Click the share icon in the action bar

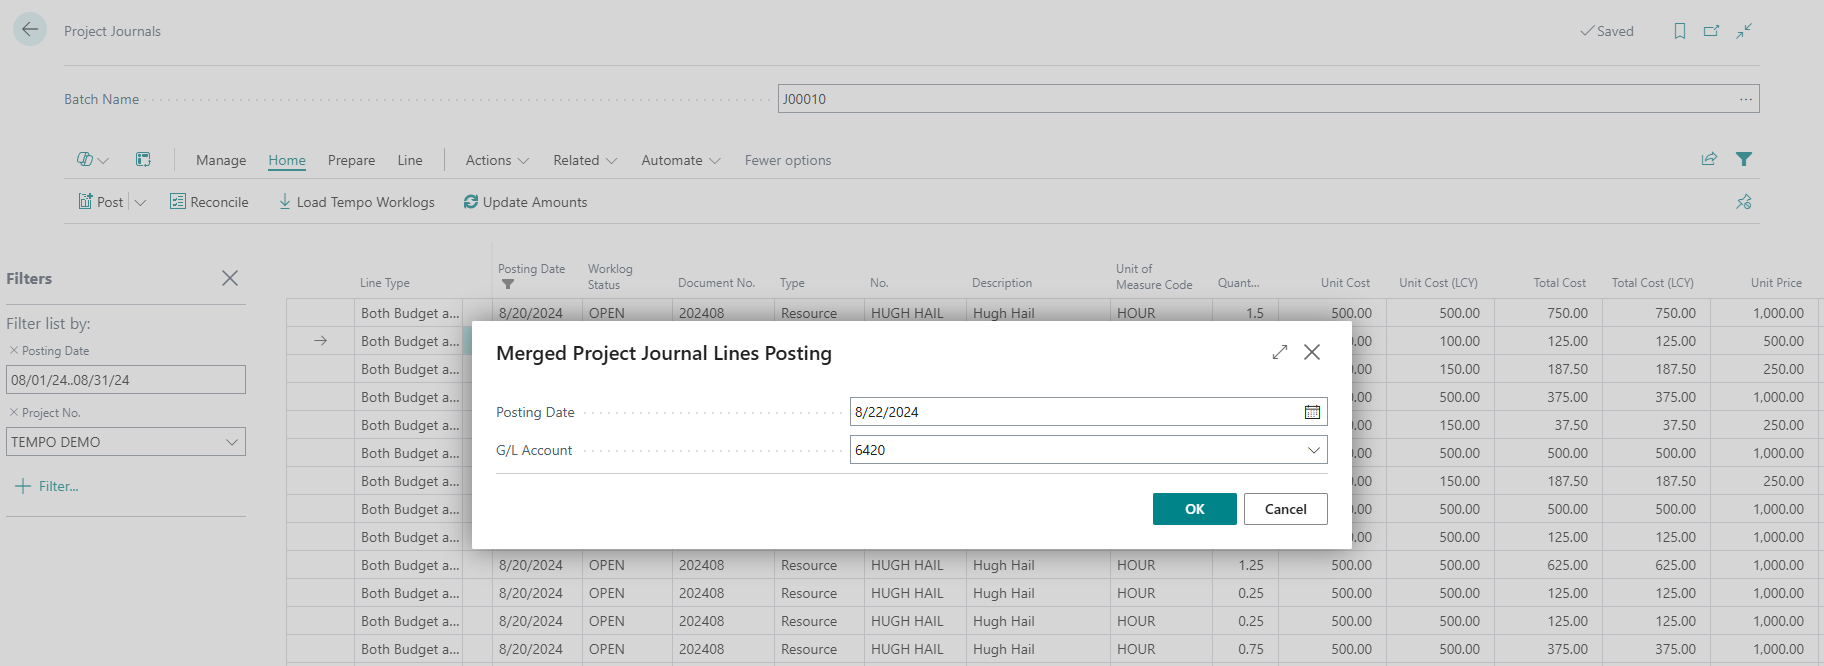(x=1709, y=159)
